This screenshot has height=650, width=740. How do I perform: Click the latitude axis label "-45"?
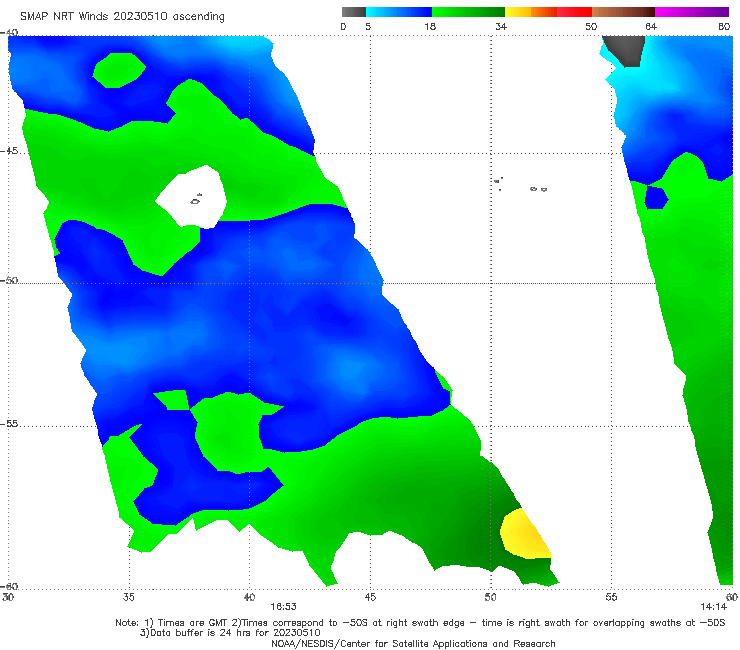pos(9,151)
